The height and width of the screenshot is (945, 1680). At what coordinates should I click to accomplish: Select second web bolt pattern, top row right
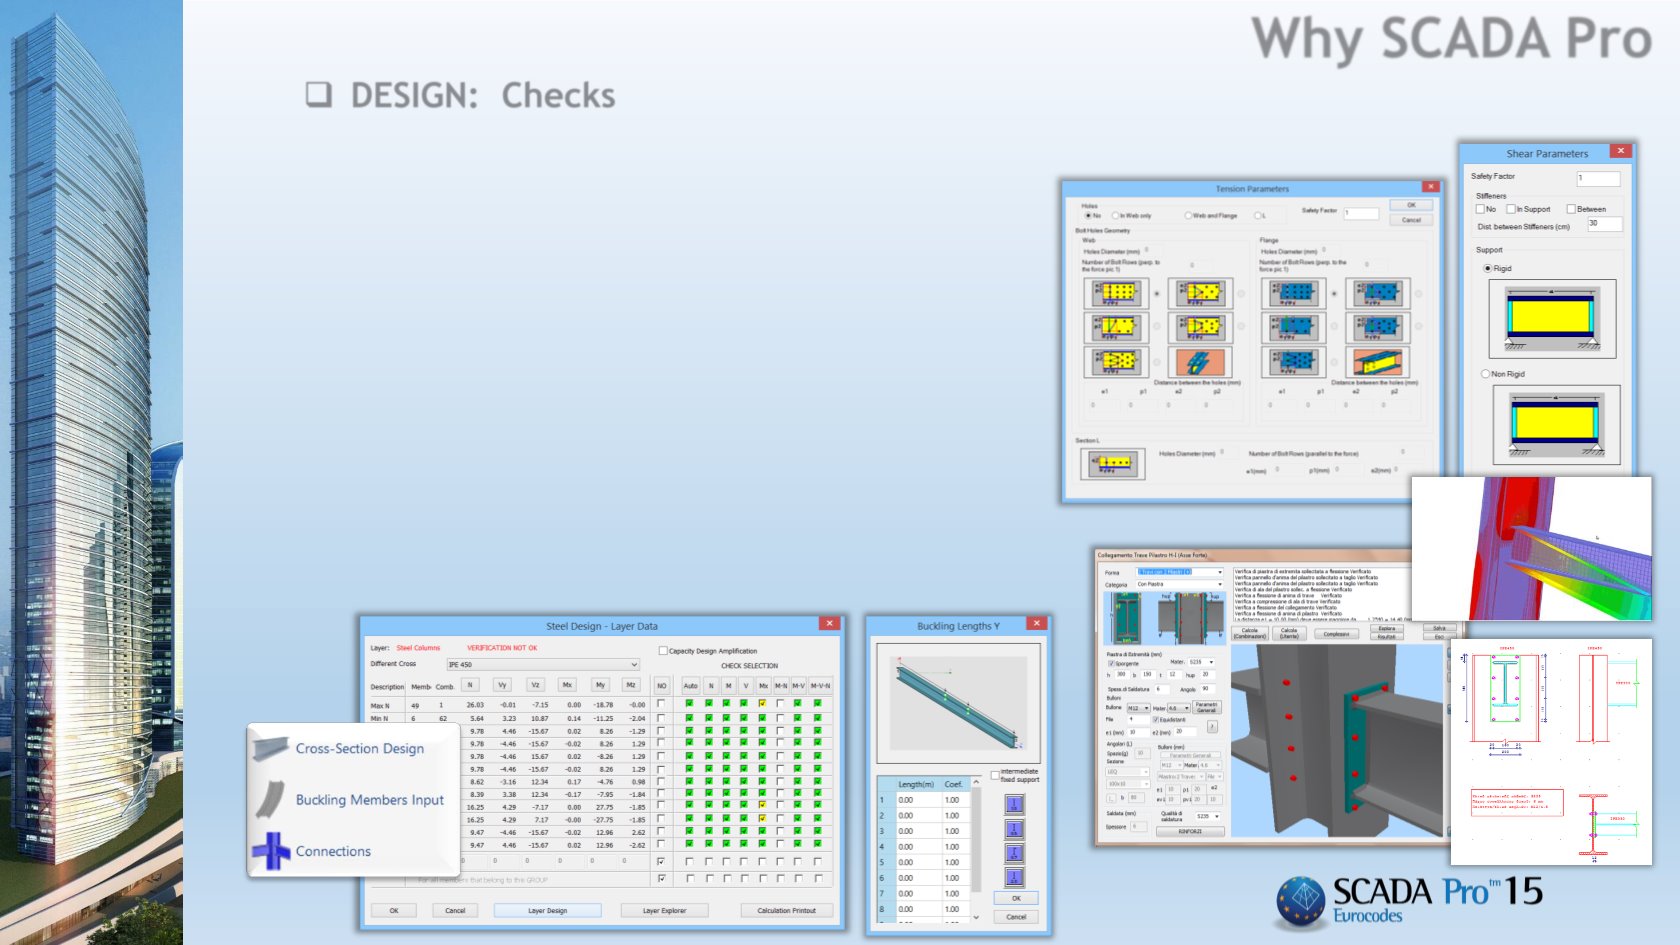[1200, 293]
